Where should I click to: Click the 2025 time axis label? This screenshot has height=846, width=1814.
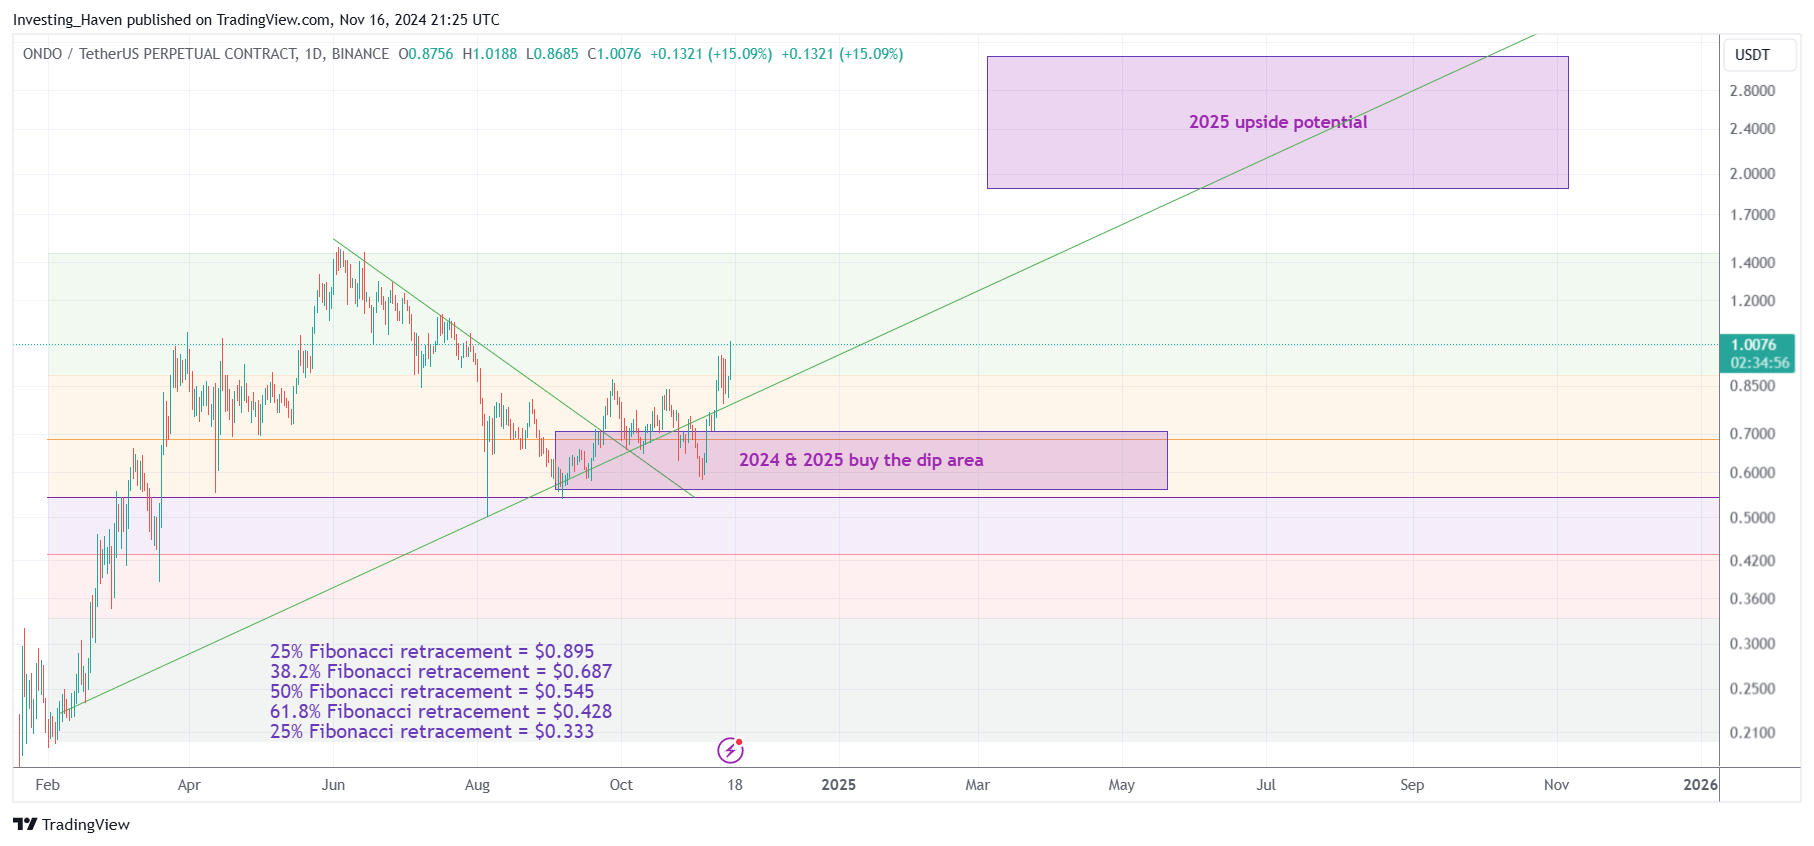tap(838, 785)
